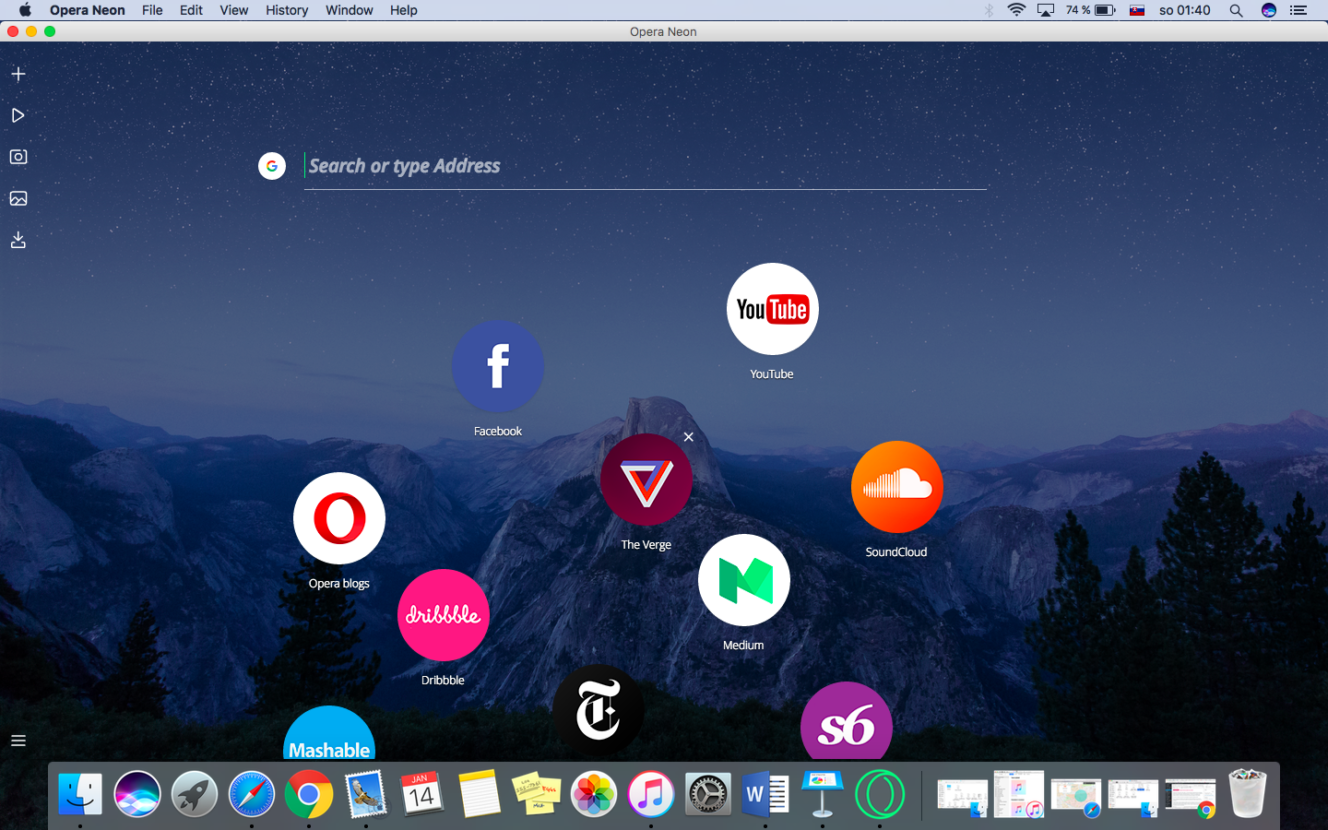This screenshot has height=830, width=1328.
Task: Click the Wi-Fi status icon
Action: tap(1017, 10)
